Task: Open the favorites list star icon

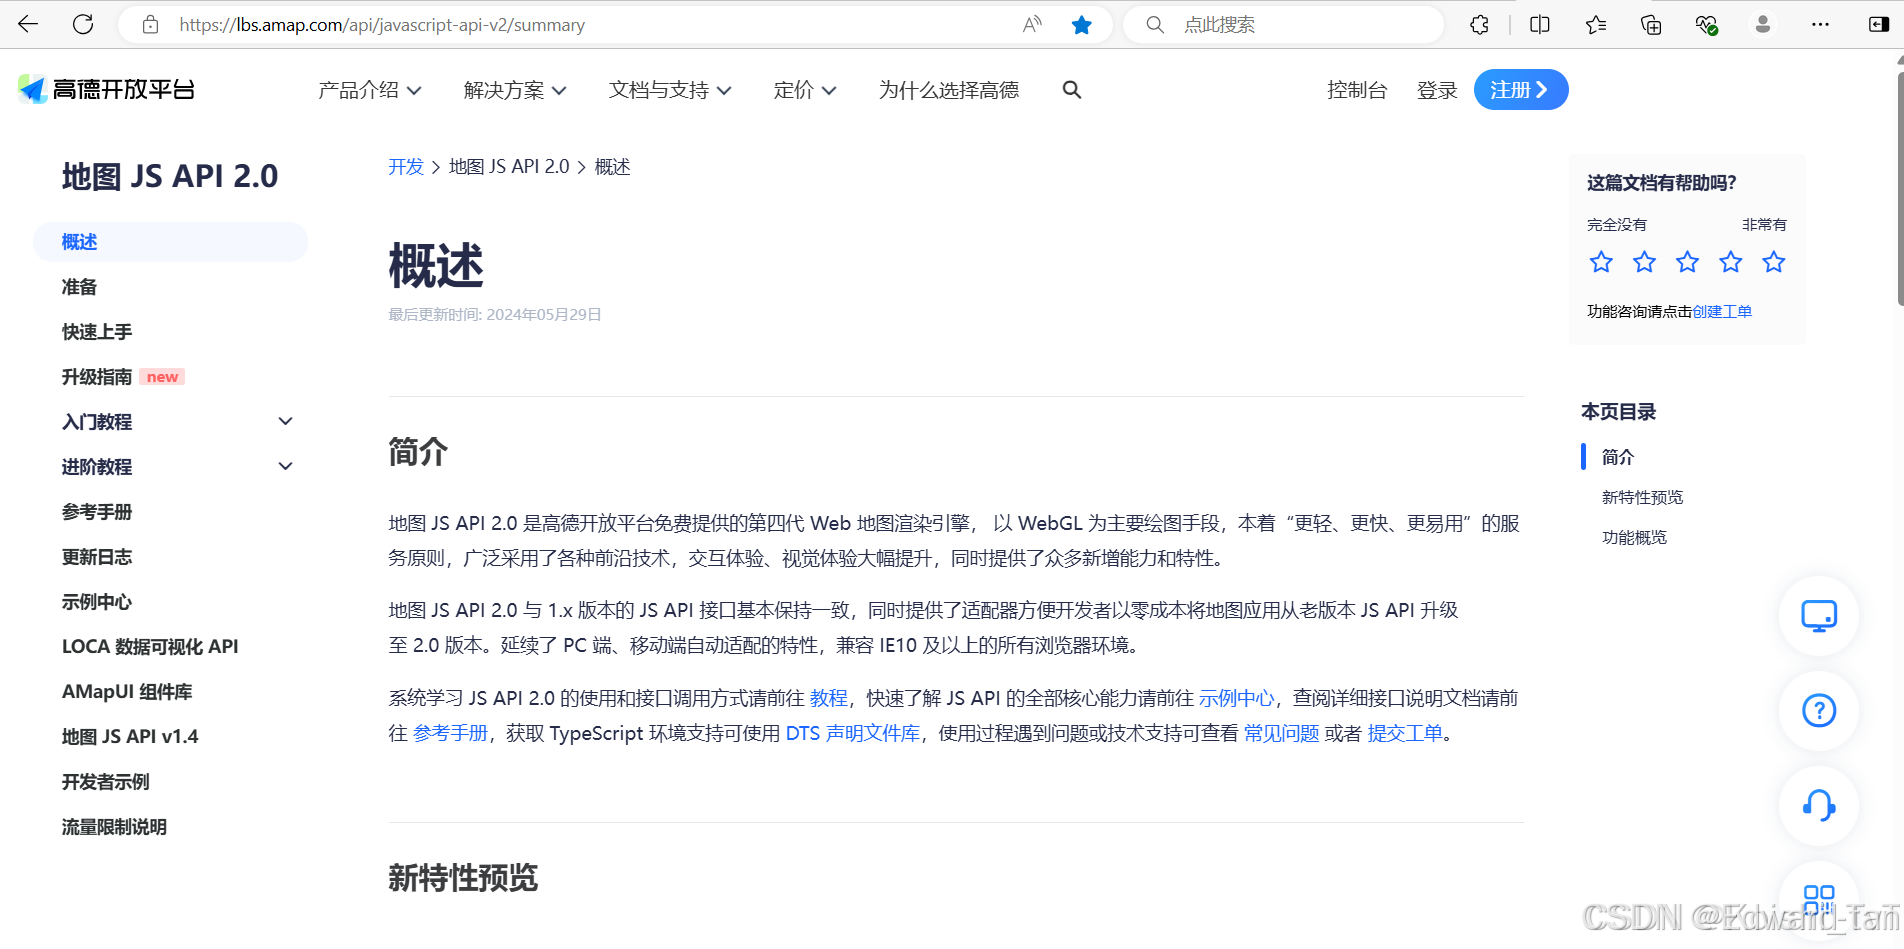Action: coord(1596,25)
